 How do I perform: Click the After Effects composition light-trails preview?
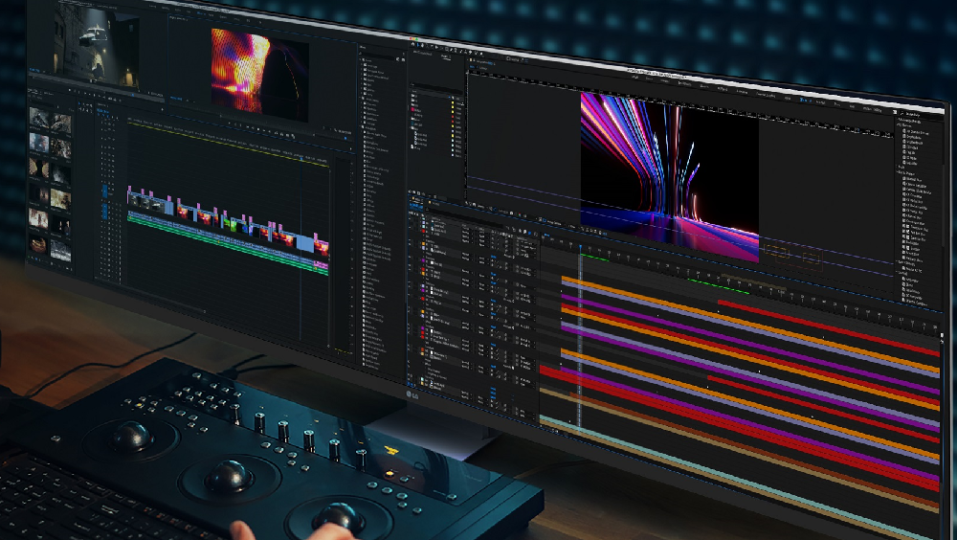tap(670, 178)
